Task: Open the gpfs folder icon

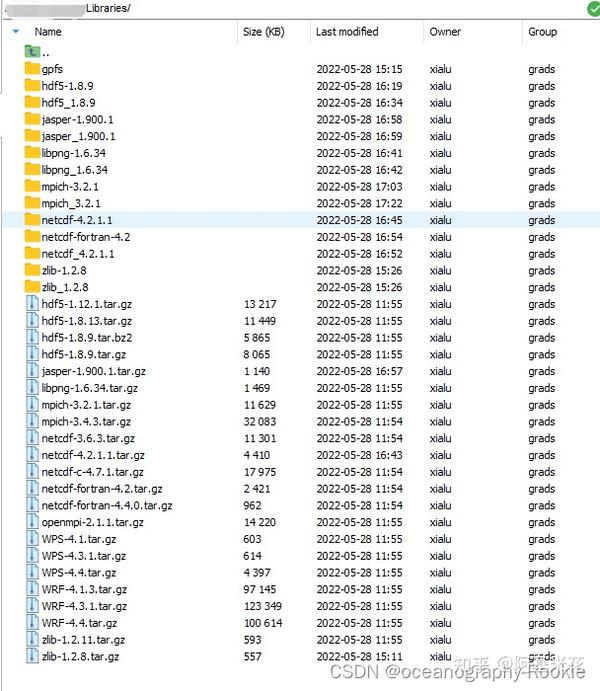Action: pos(32,69)
